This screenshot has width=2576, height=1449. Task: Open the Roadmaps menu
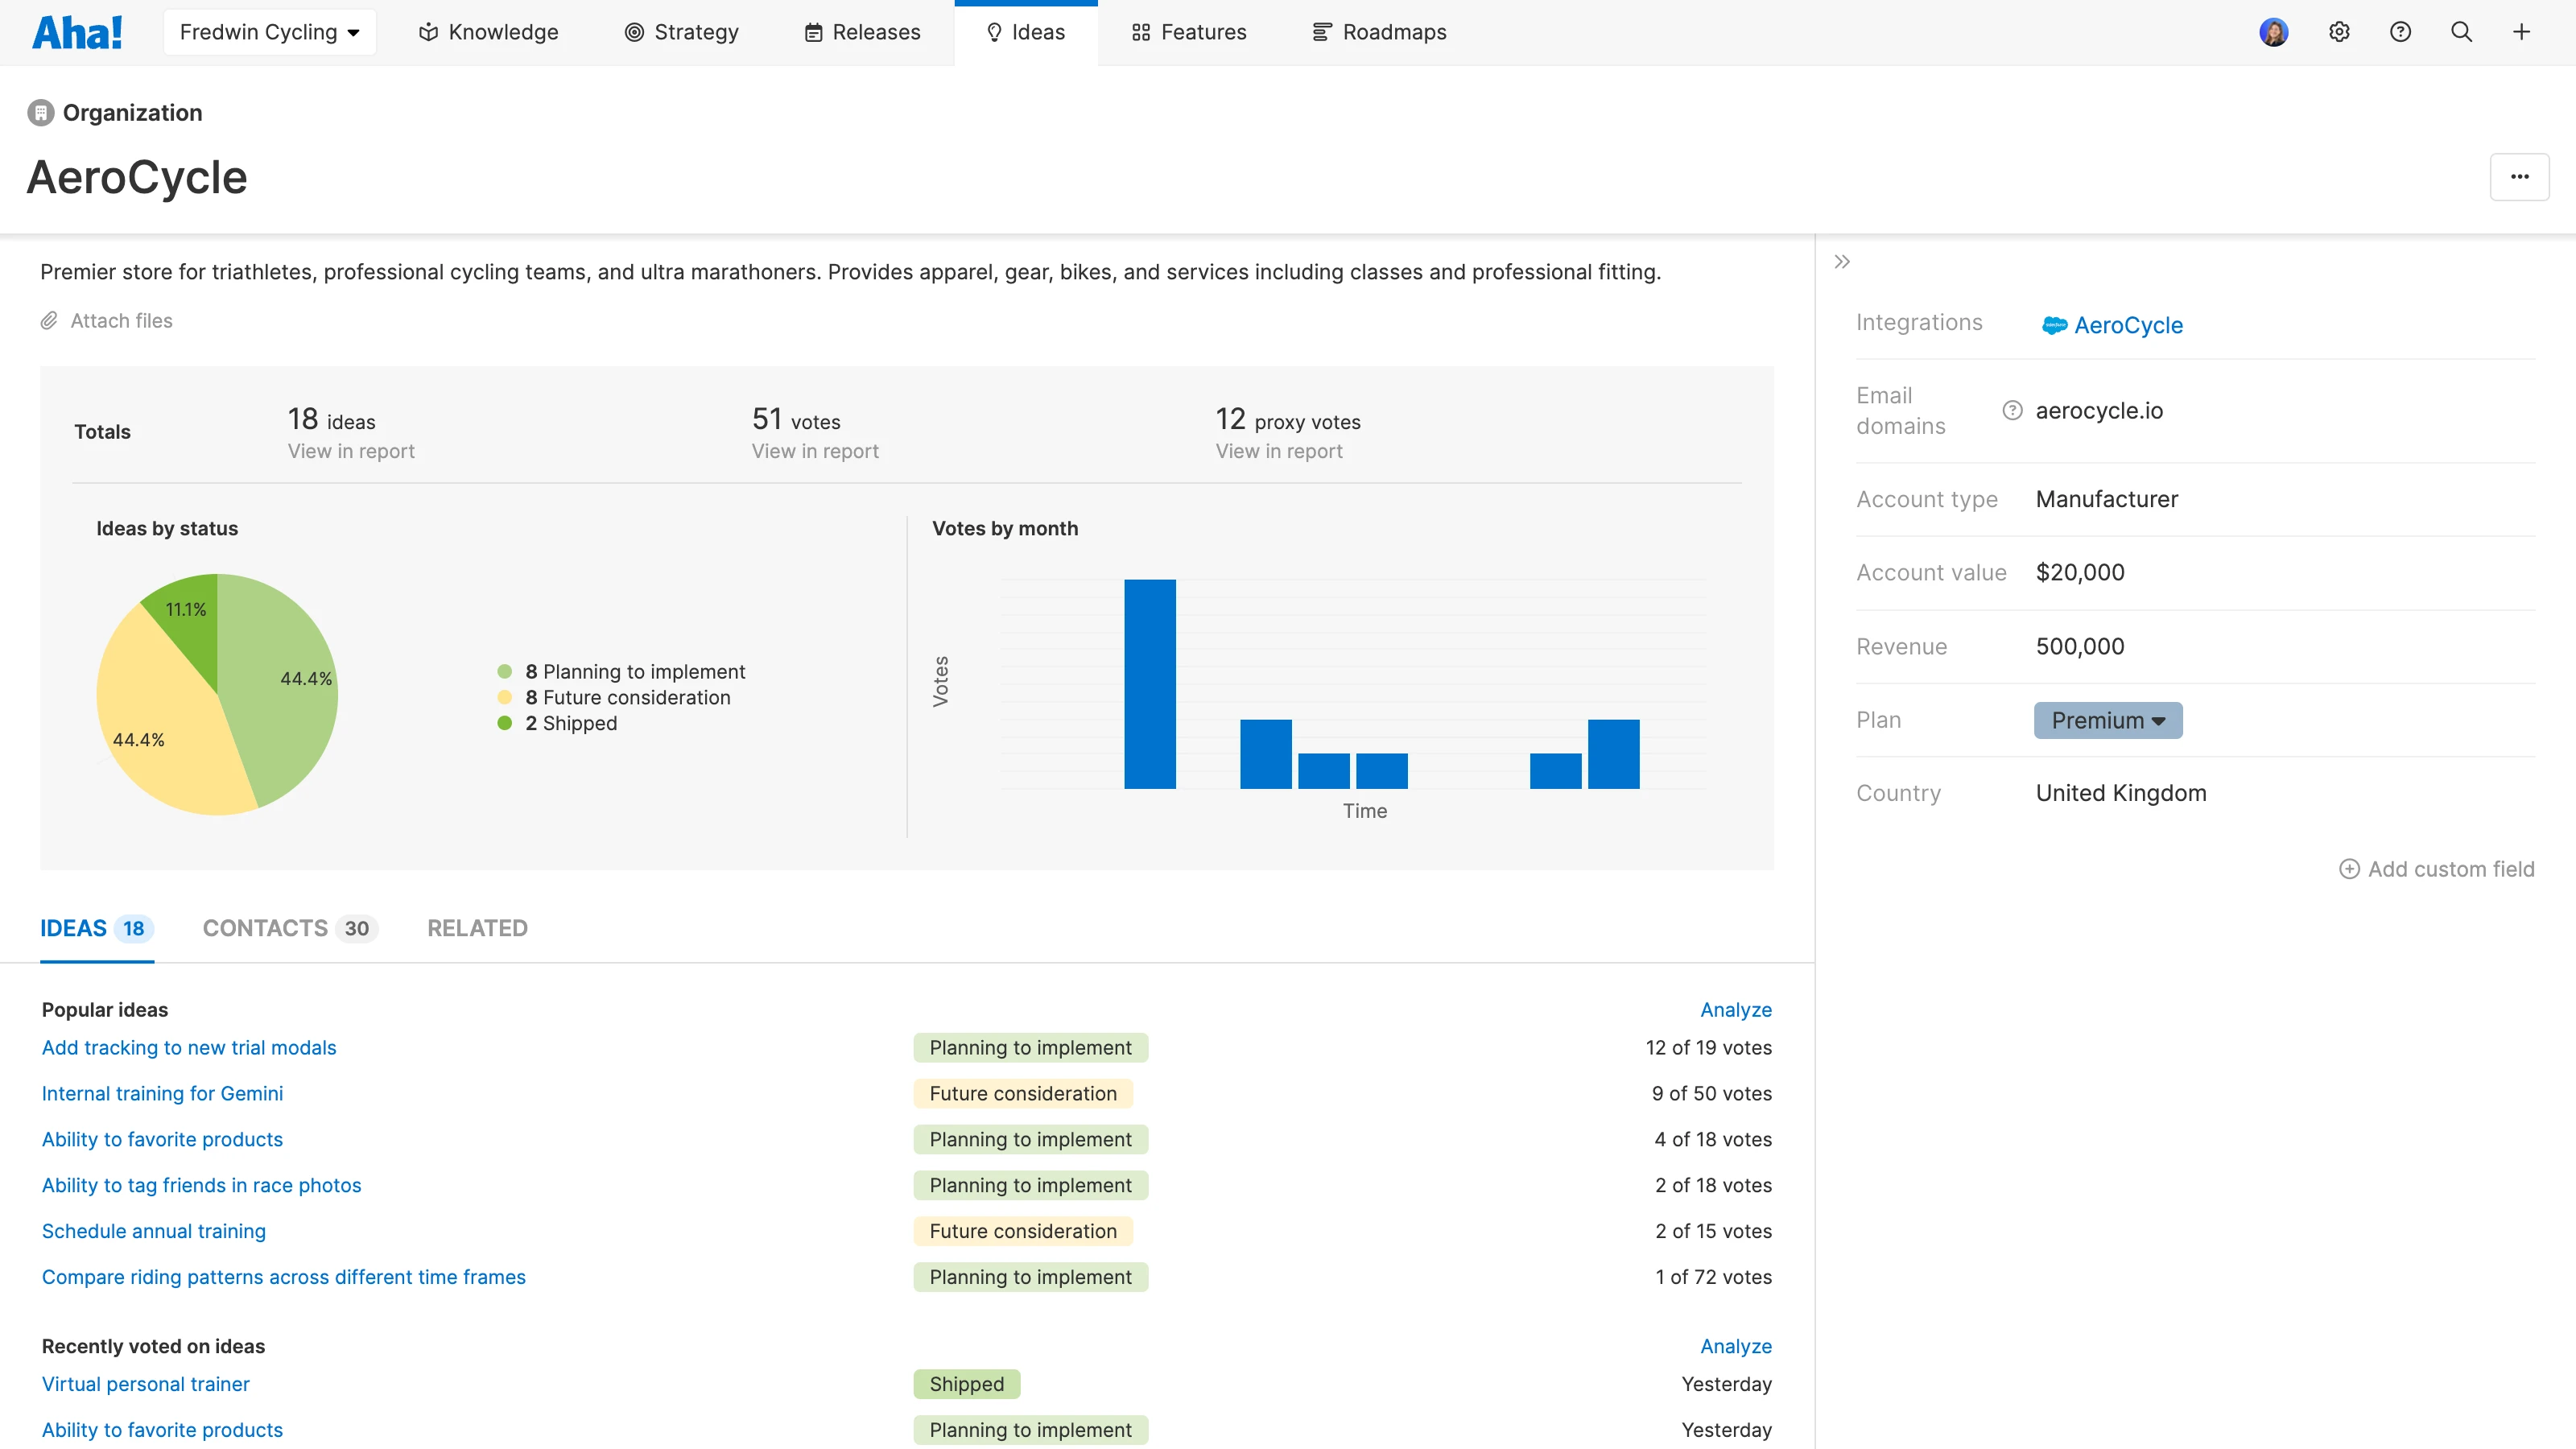[x=1379, y=32]
